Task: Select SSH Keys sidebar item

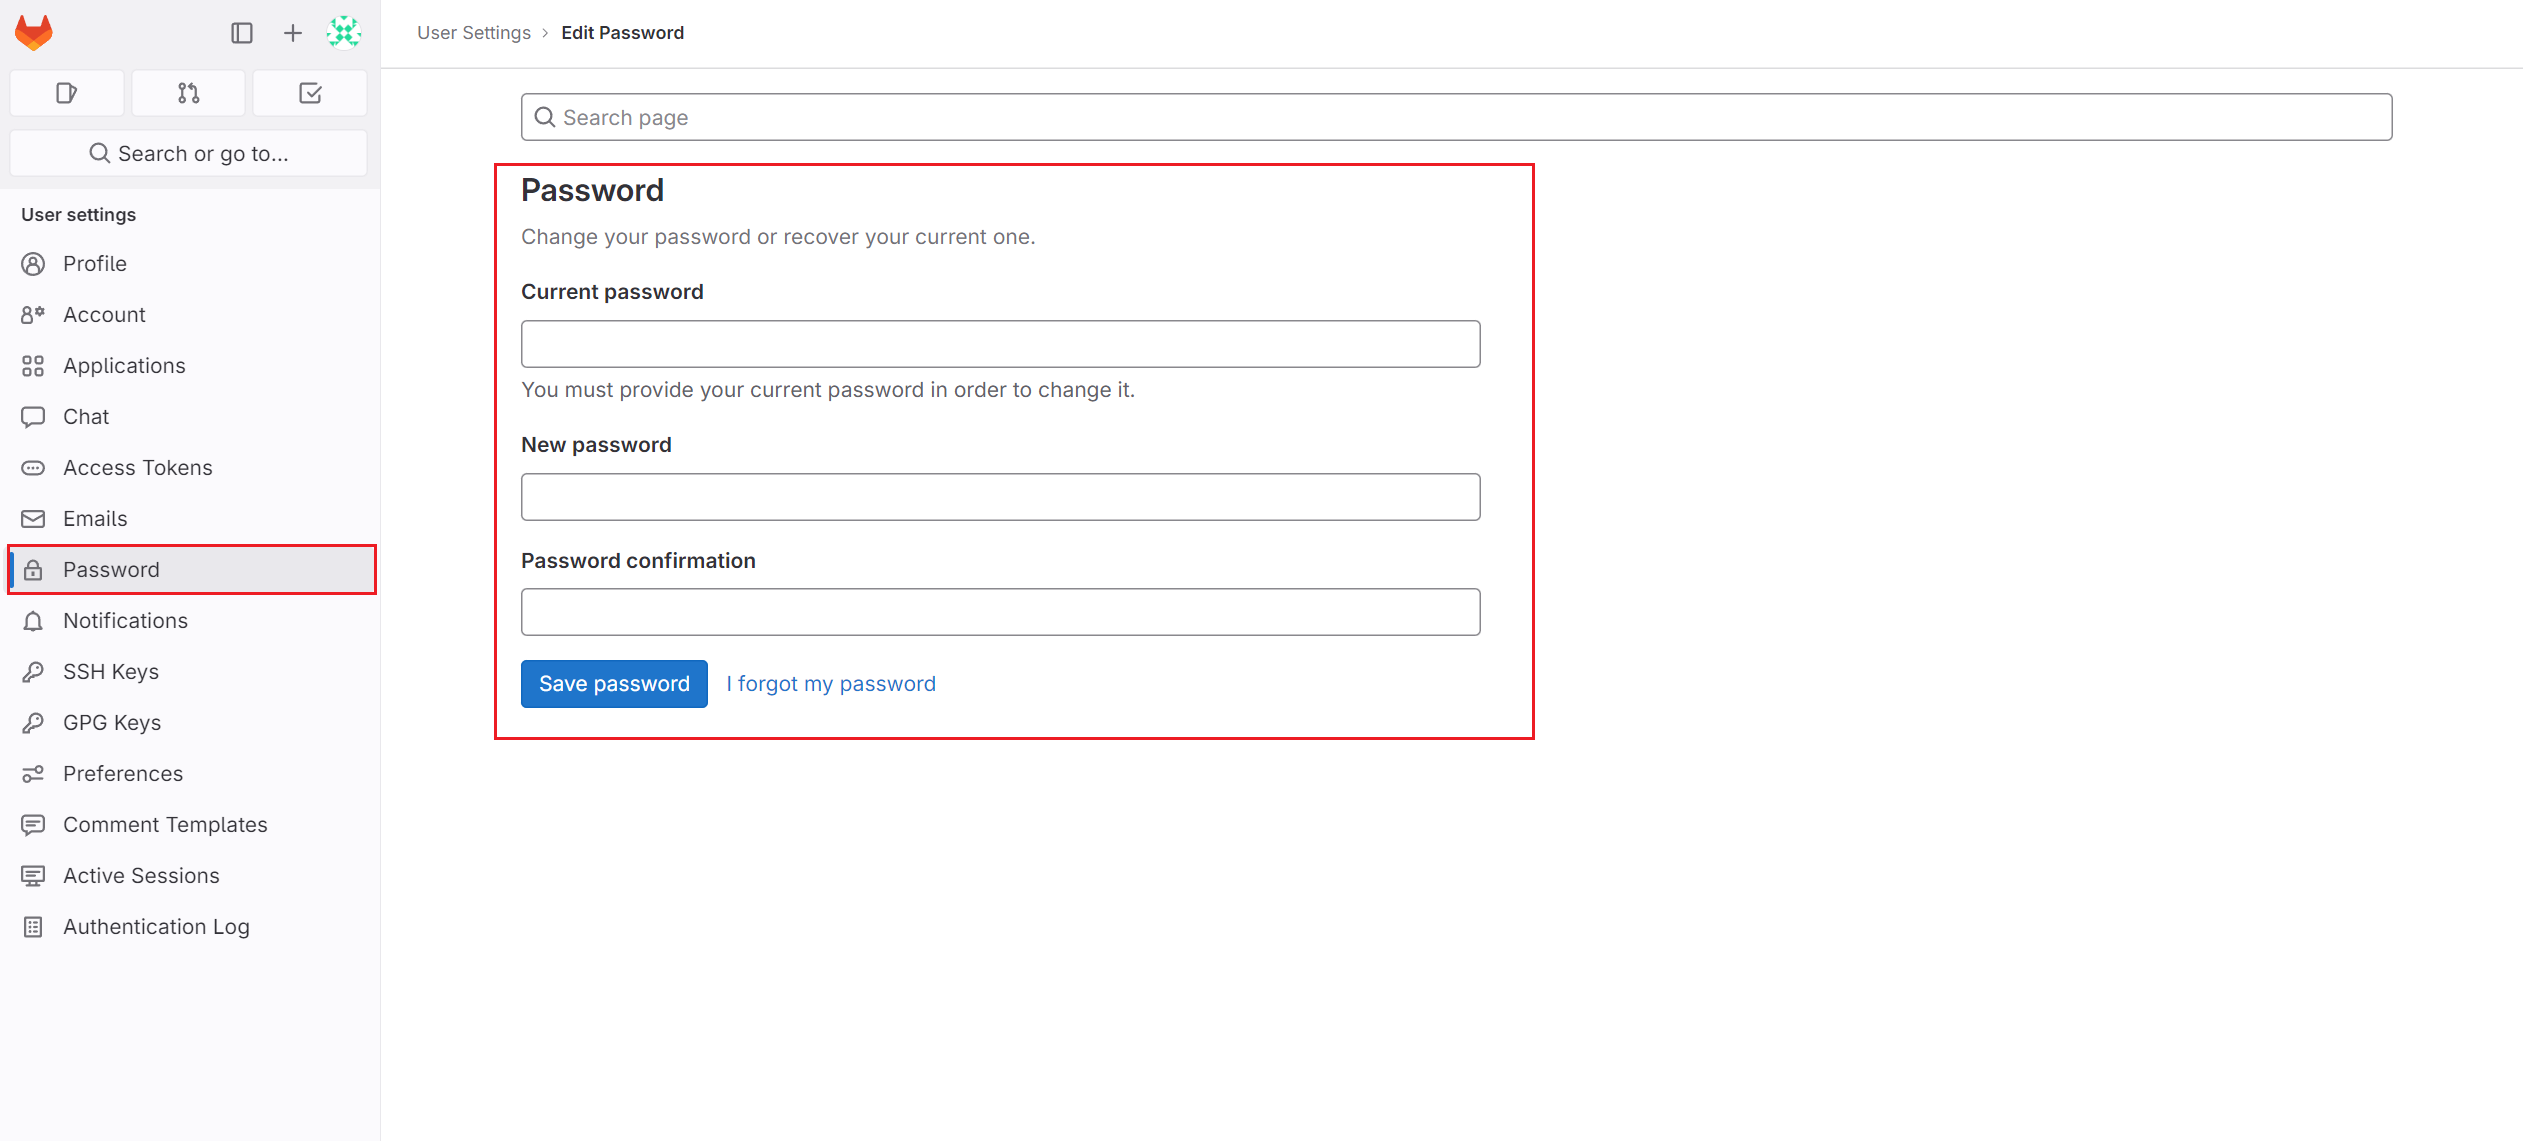Action: click(111, 671)
